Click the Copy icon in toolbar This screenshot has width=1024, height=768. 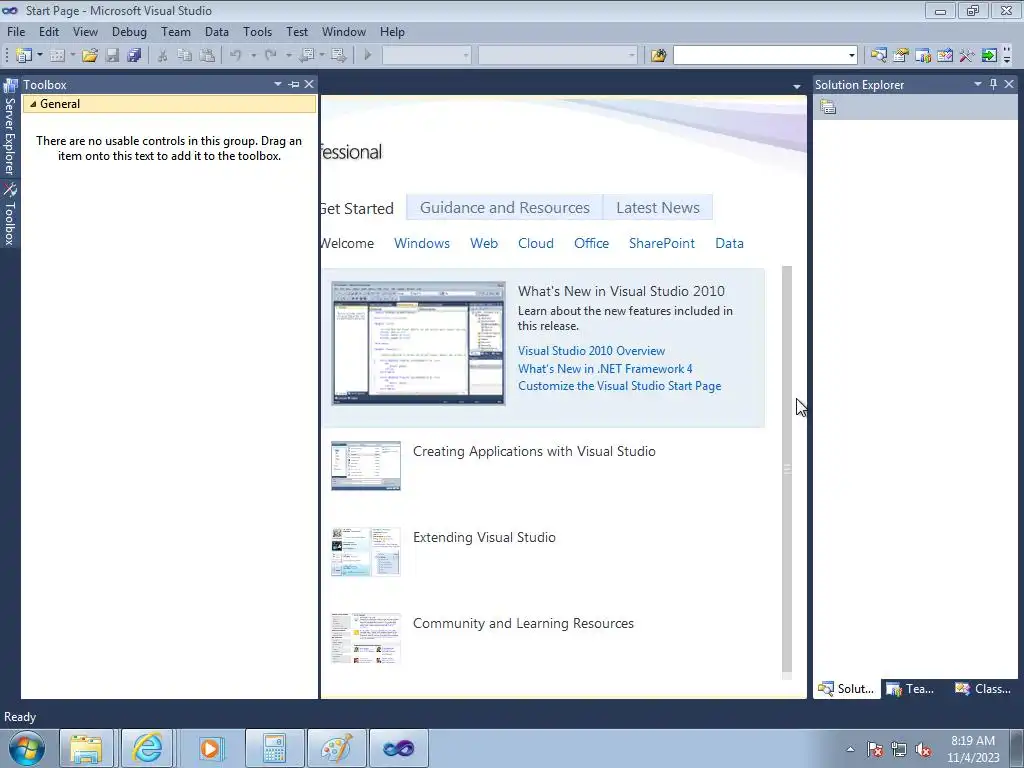click(x=185, y=56)
